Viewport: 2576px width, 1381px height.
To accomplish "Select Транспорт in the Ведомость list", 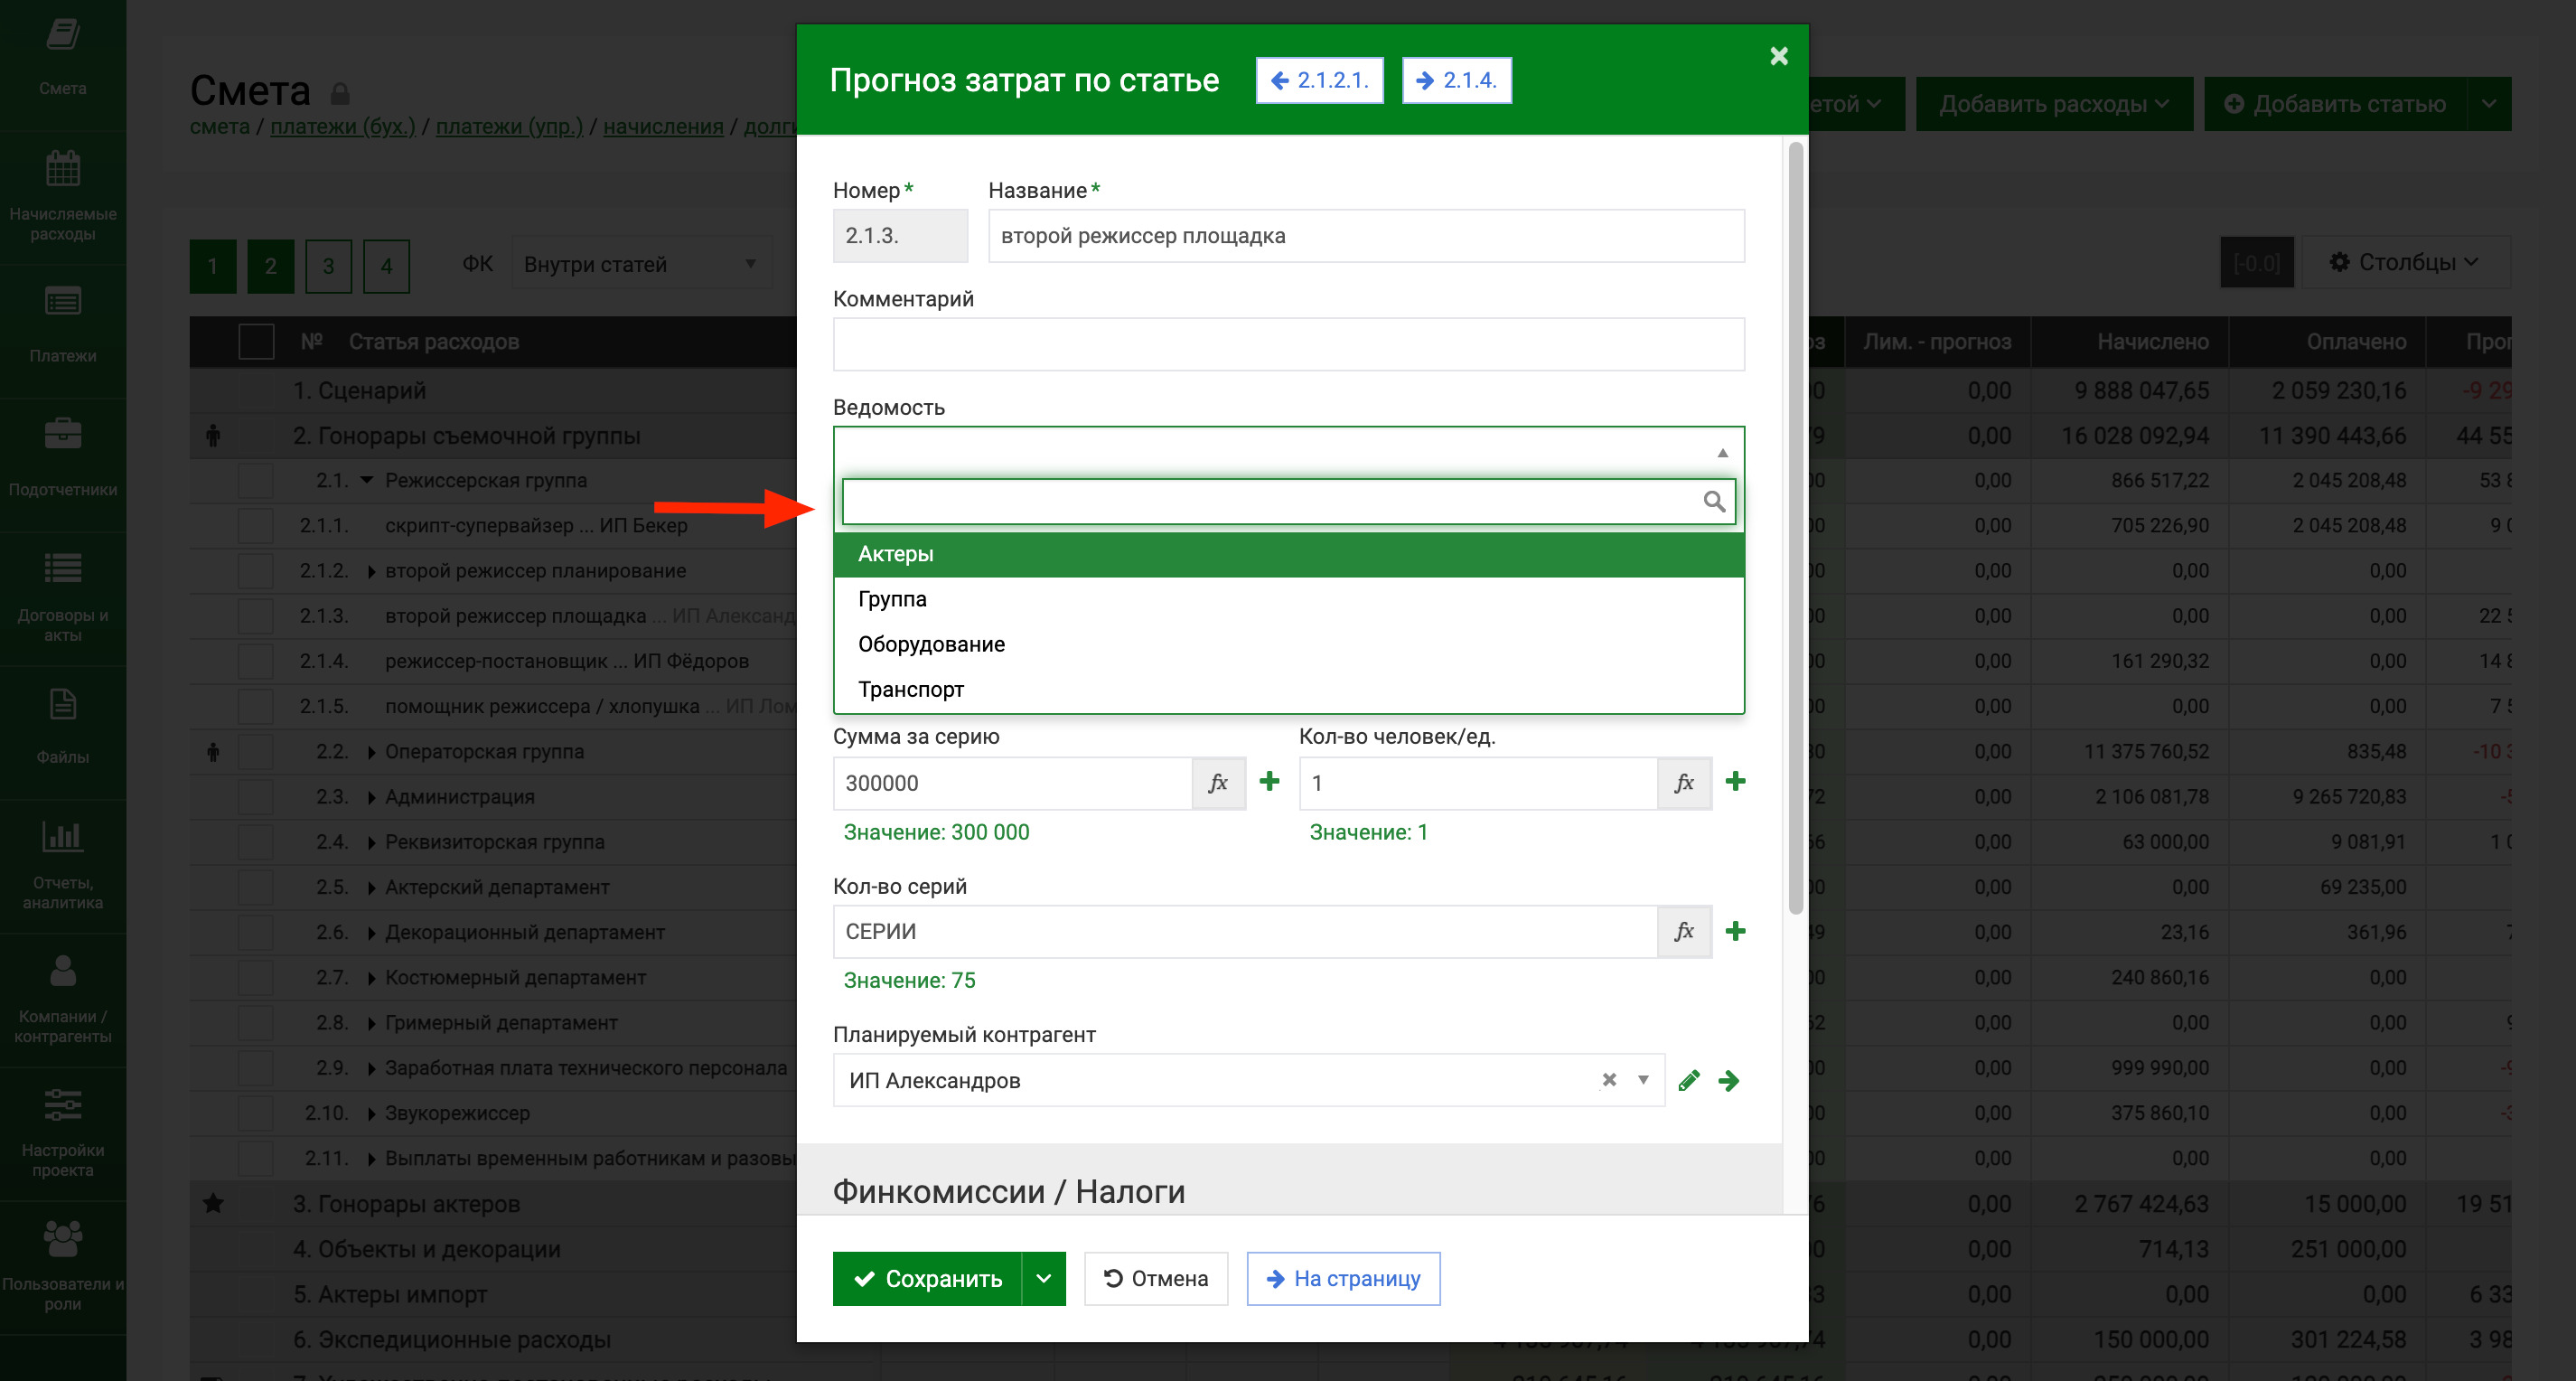I will (1288, 689).
